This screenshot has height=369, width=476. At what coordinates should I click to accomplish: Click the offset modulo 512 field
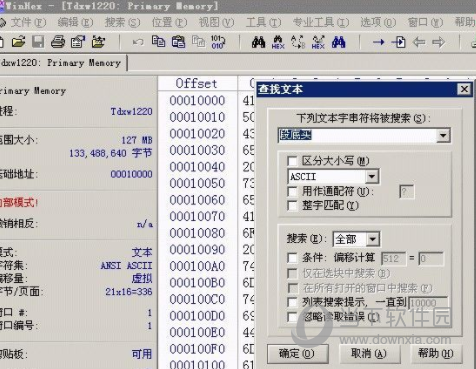point(393,258)
